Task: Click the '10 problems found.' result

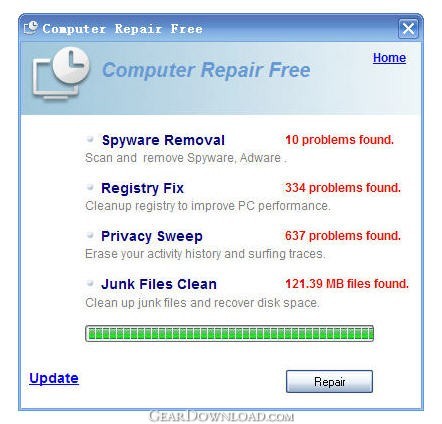Action: tap(339, 140)
